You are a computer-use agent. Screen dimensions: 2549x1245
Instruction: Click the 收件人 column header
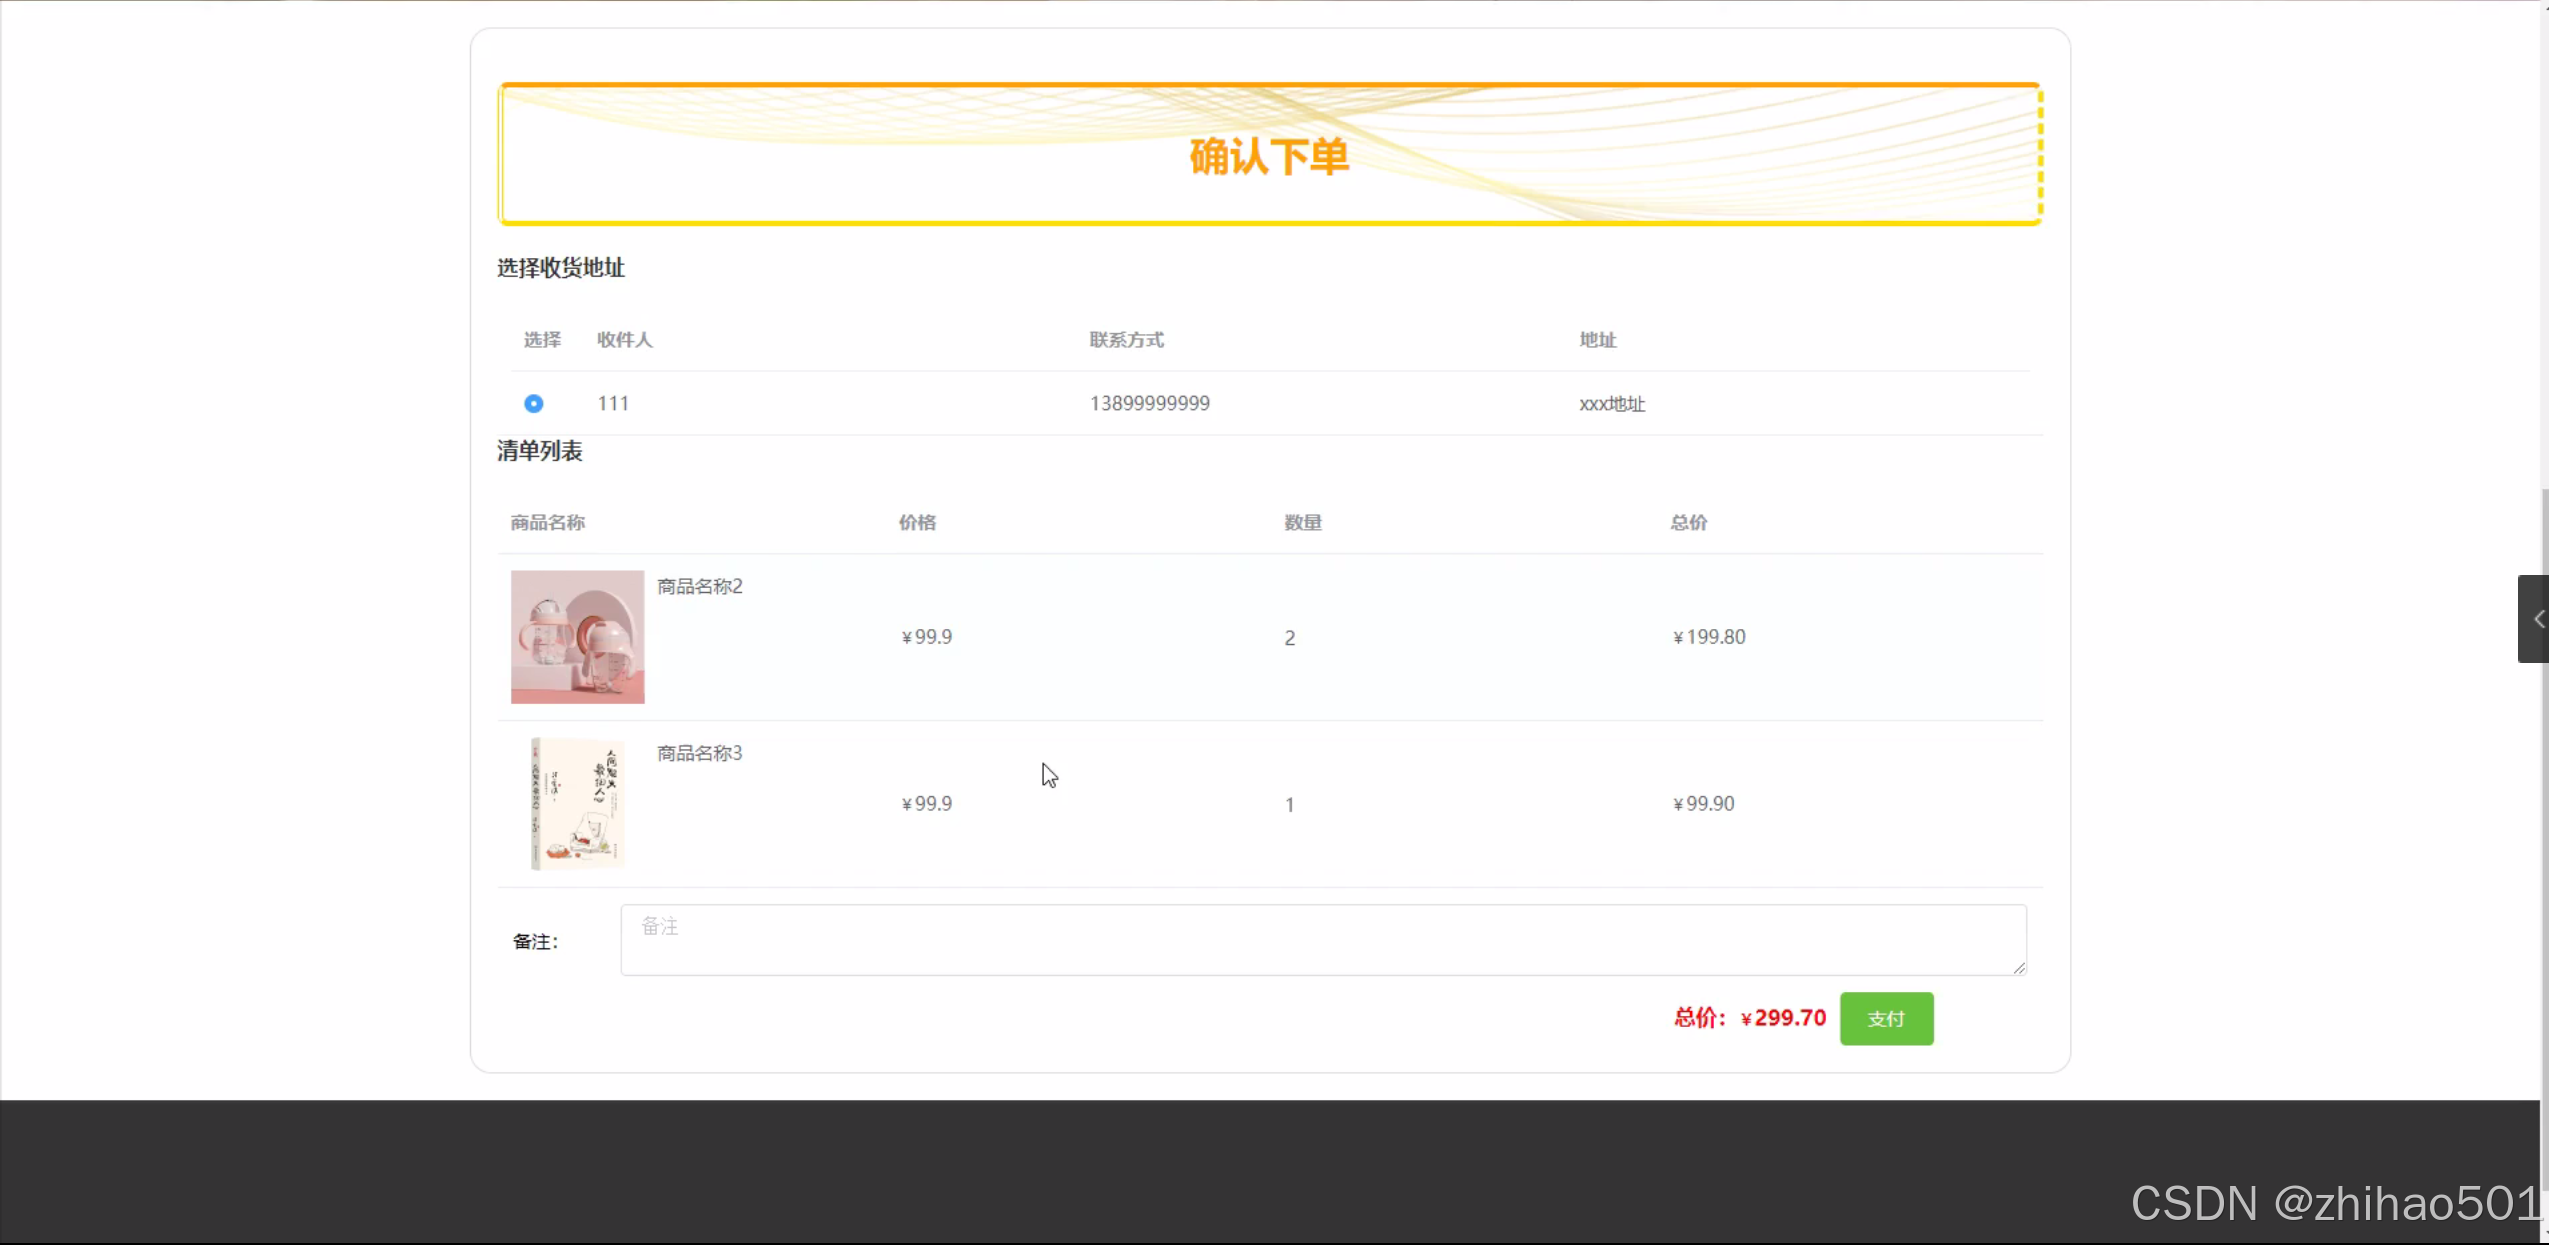point(624,340)
